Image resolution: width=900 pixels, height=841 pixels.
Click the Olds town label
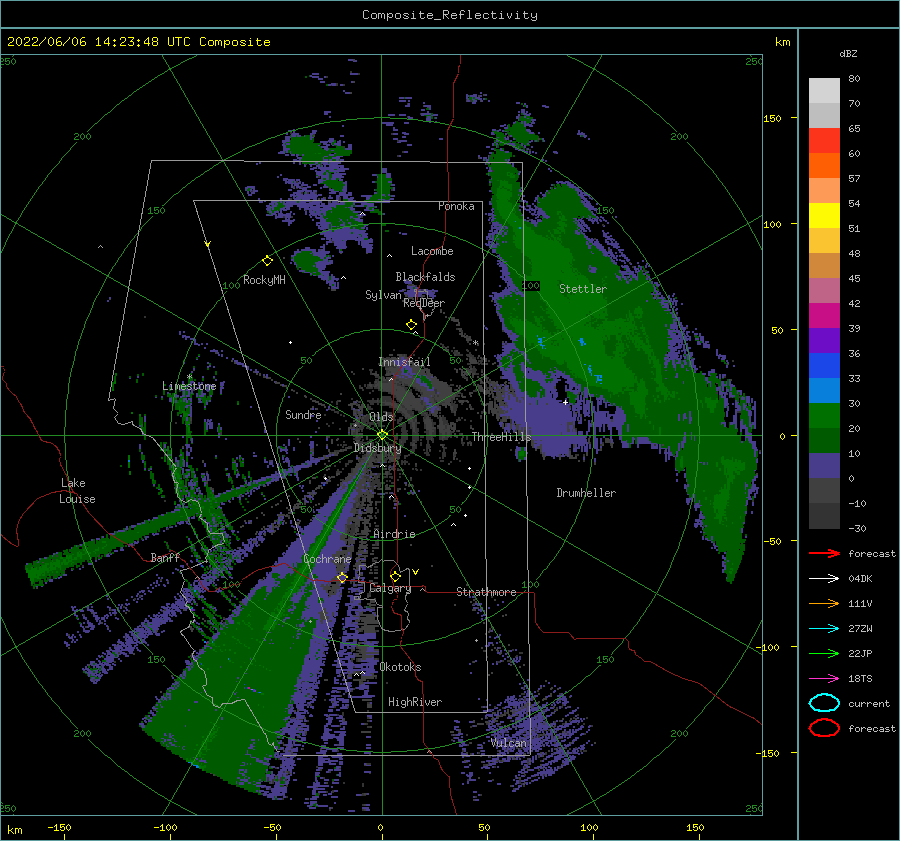[381, 416]
